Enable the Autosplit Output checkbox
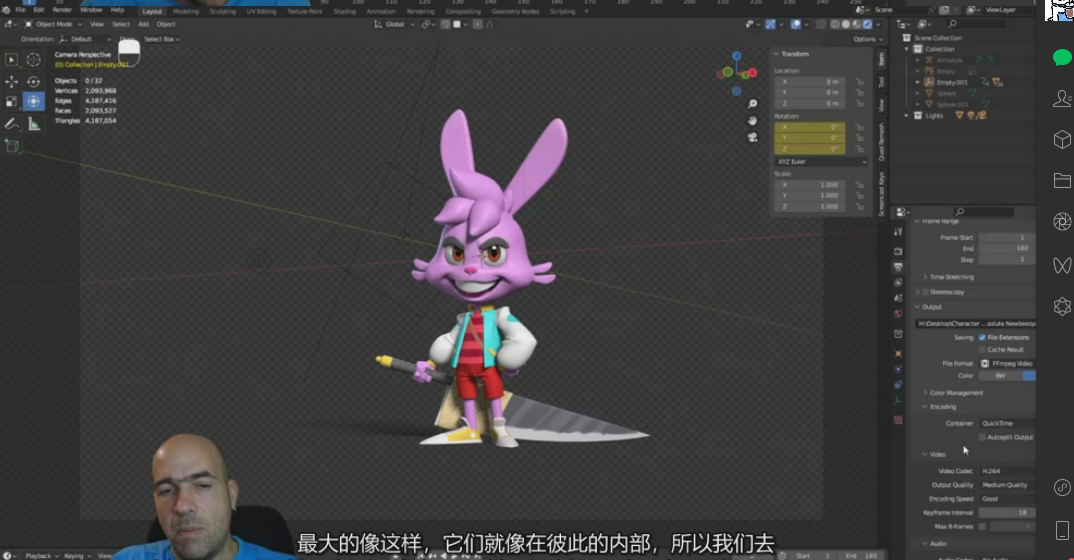Viewport: 1074px width, 560px height. coord(982,437)
